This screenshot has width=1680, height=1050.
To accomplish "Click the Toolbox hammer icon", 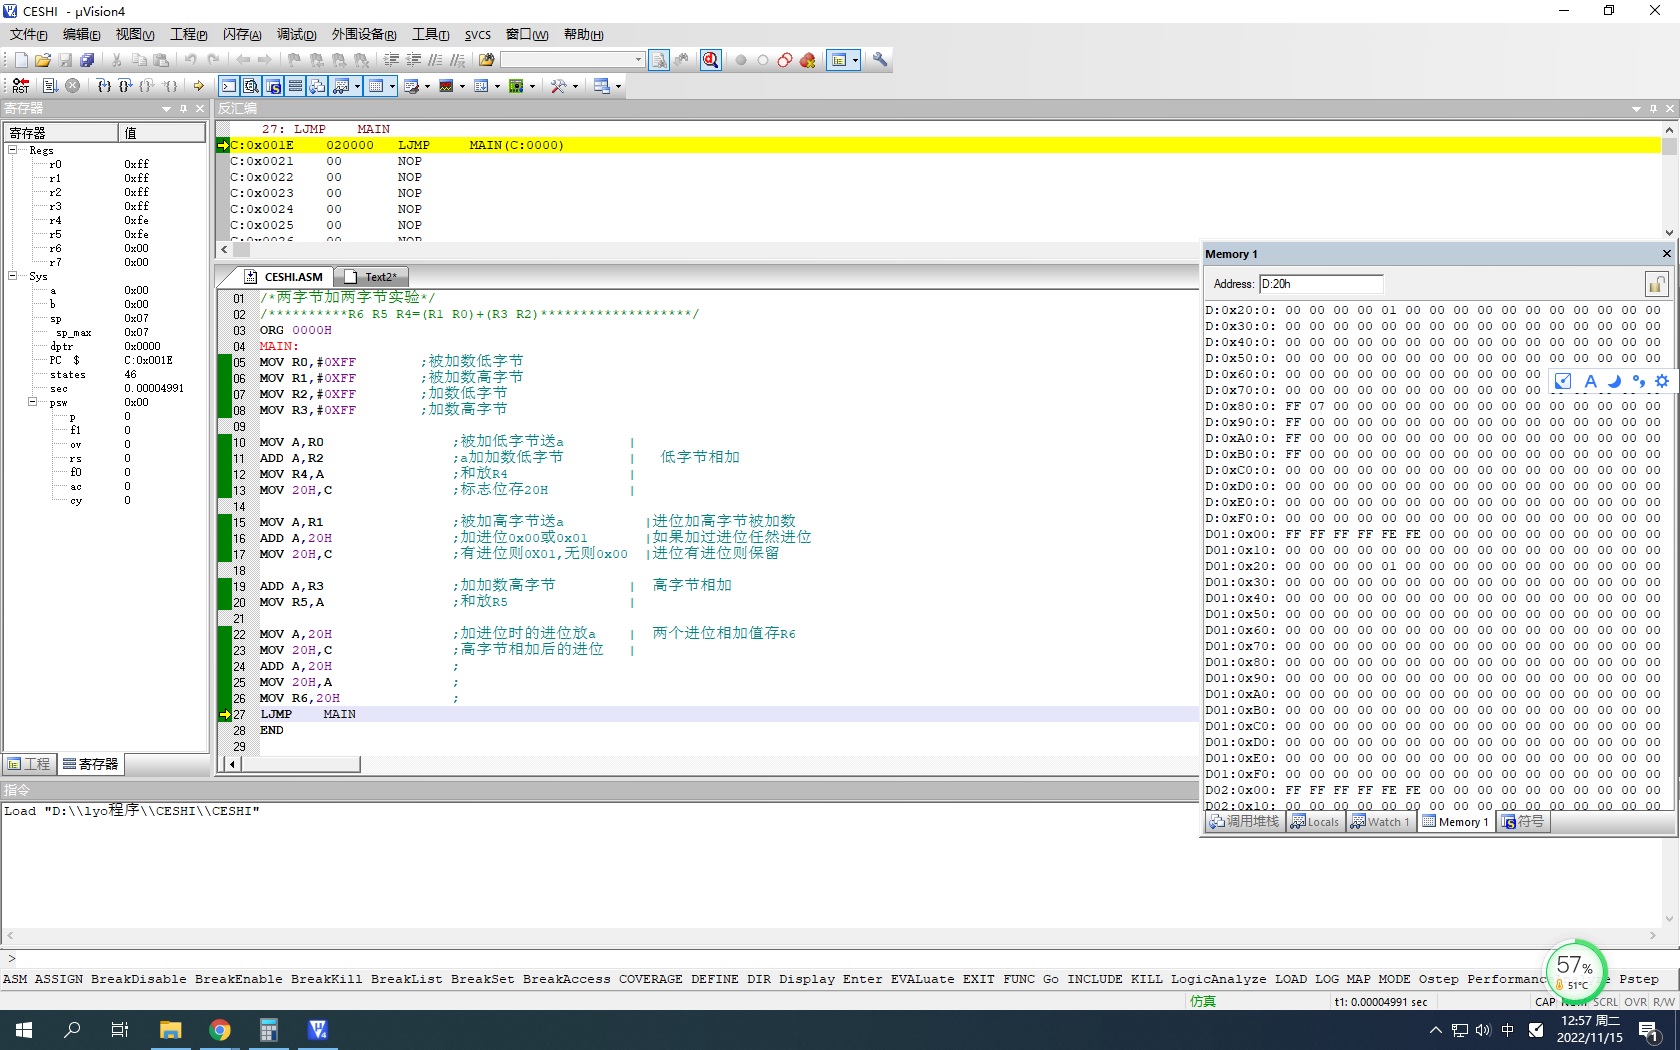I will pyautogui.click(x=558, y=86).
